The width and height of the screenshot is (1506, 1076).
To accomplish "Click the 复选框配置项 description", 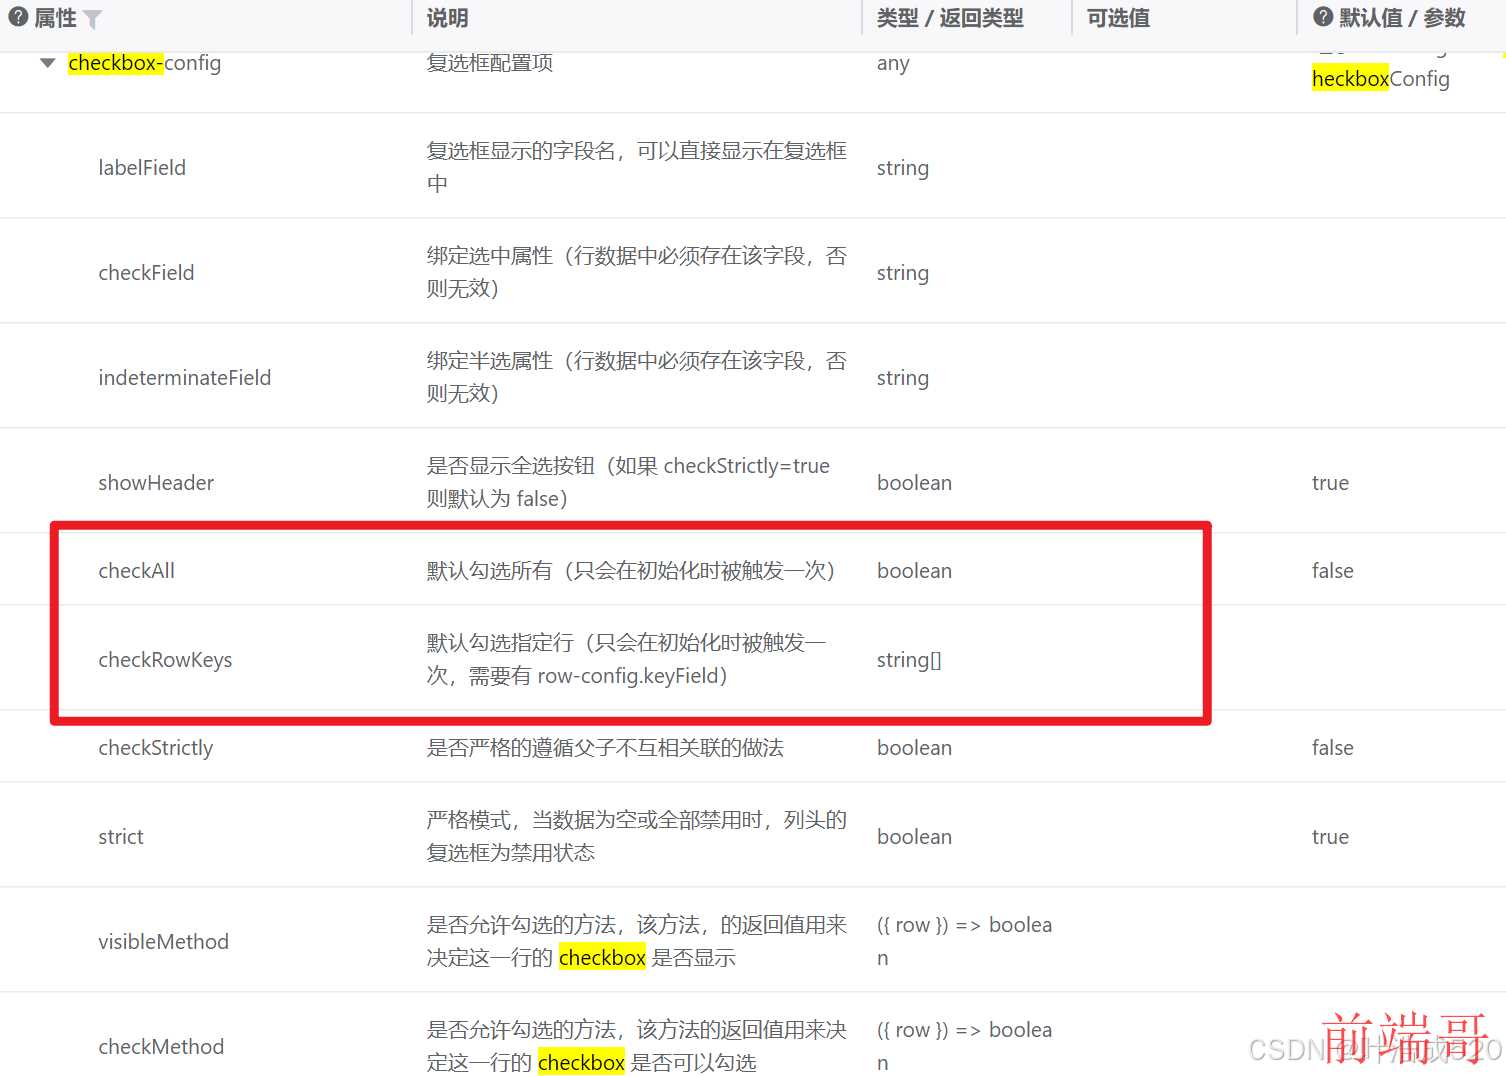I will pyautogui.click(x=490, y=63).
